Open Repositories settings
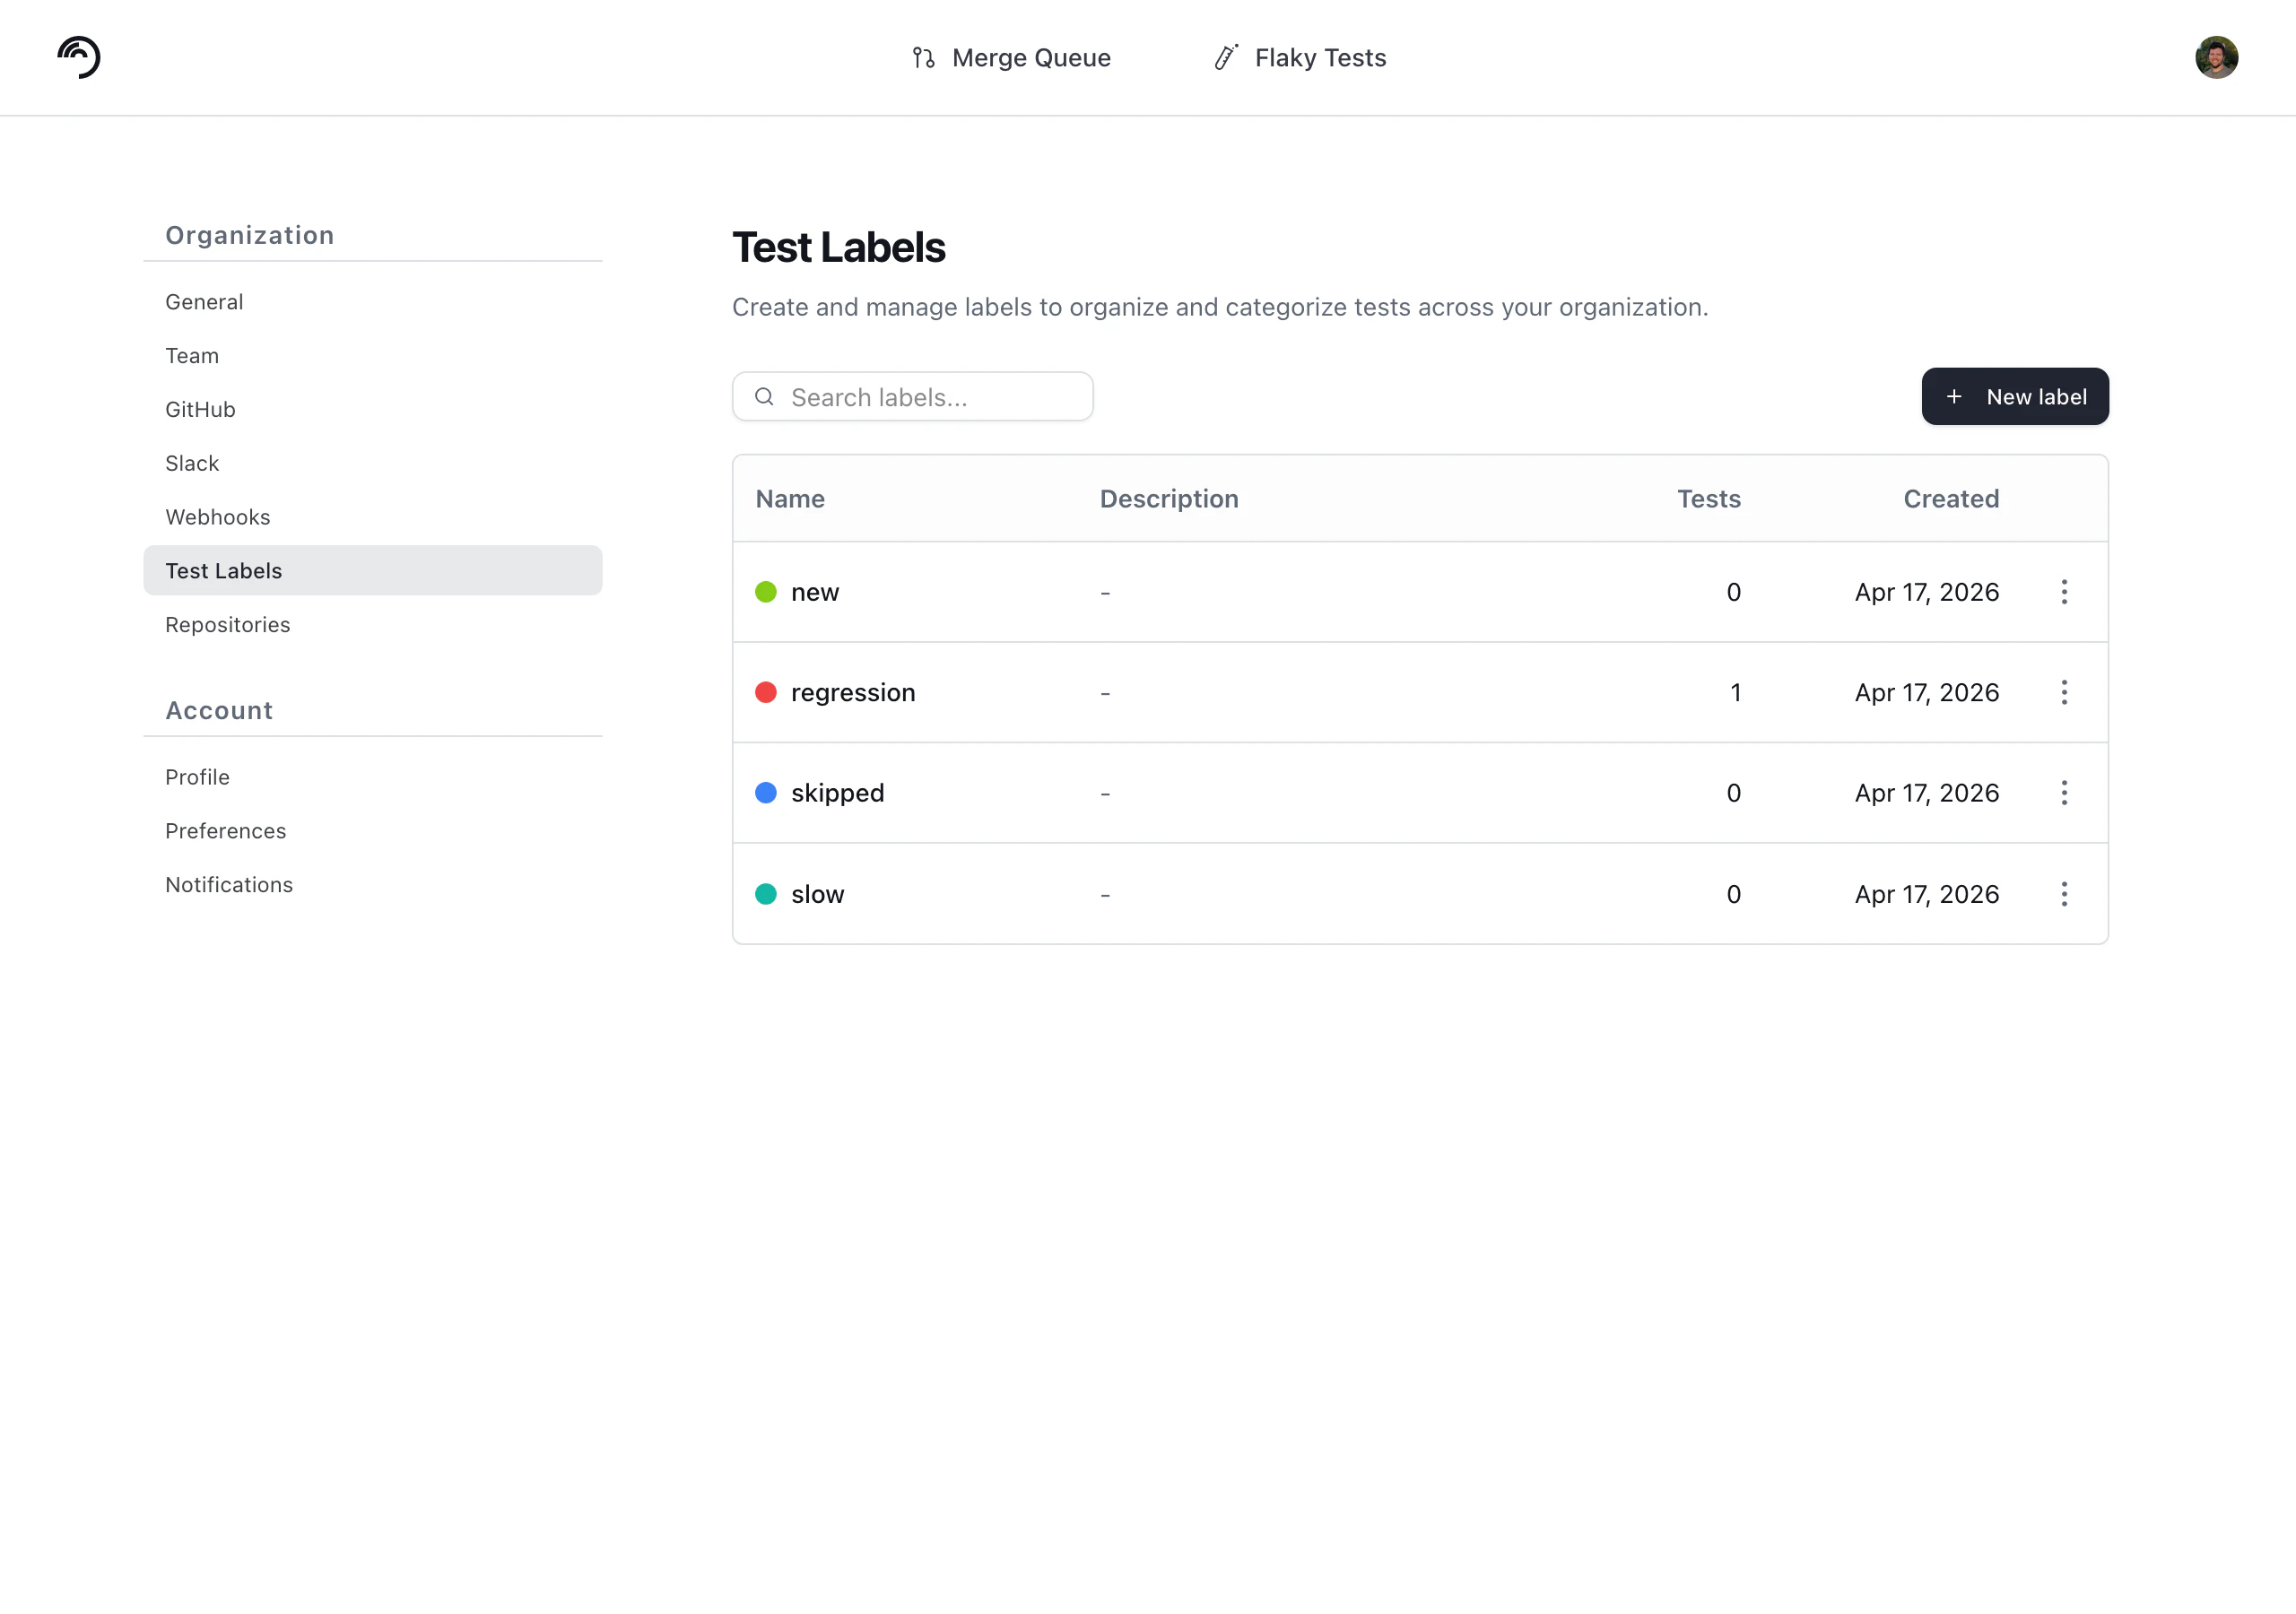 [x=373, y=624]
